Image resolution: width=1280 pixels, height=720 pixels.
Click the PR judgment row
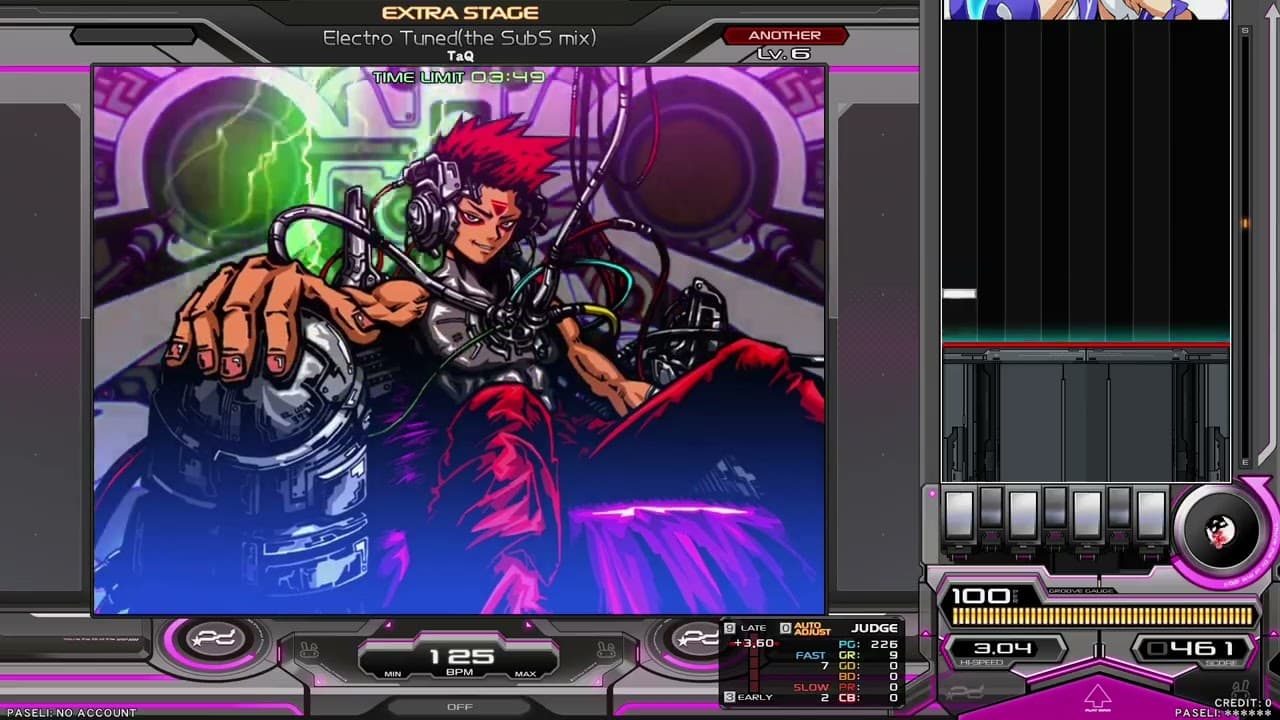[868, 687]
